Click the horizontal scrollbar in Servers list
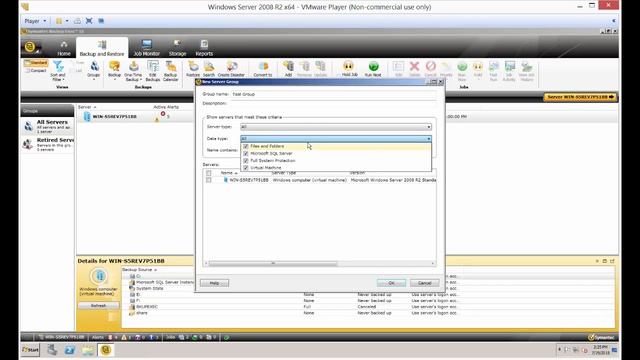 pyautogui.click(x=273, y=263)
